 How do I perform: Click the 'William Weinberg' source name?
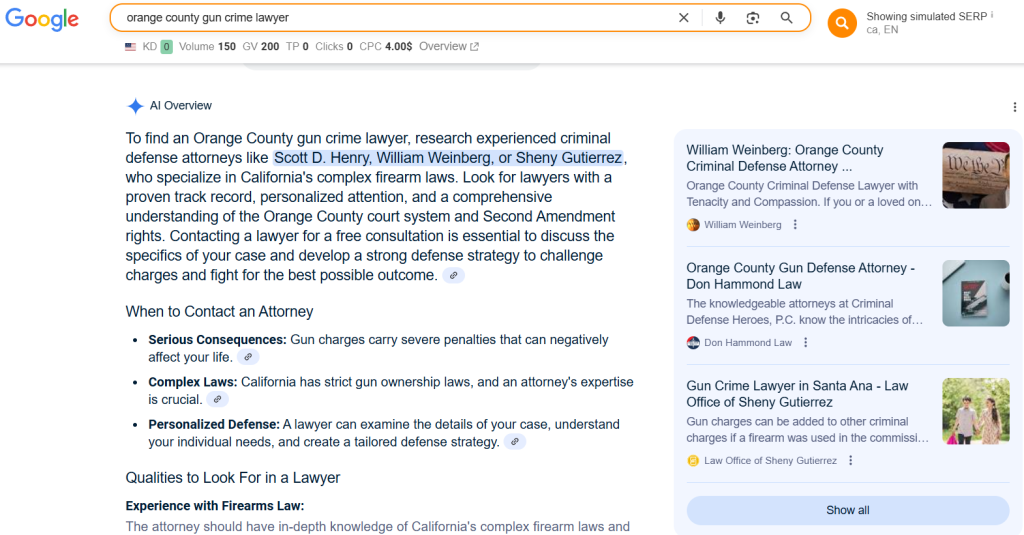click(743, 225)
